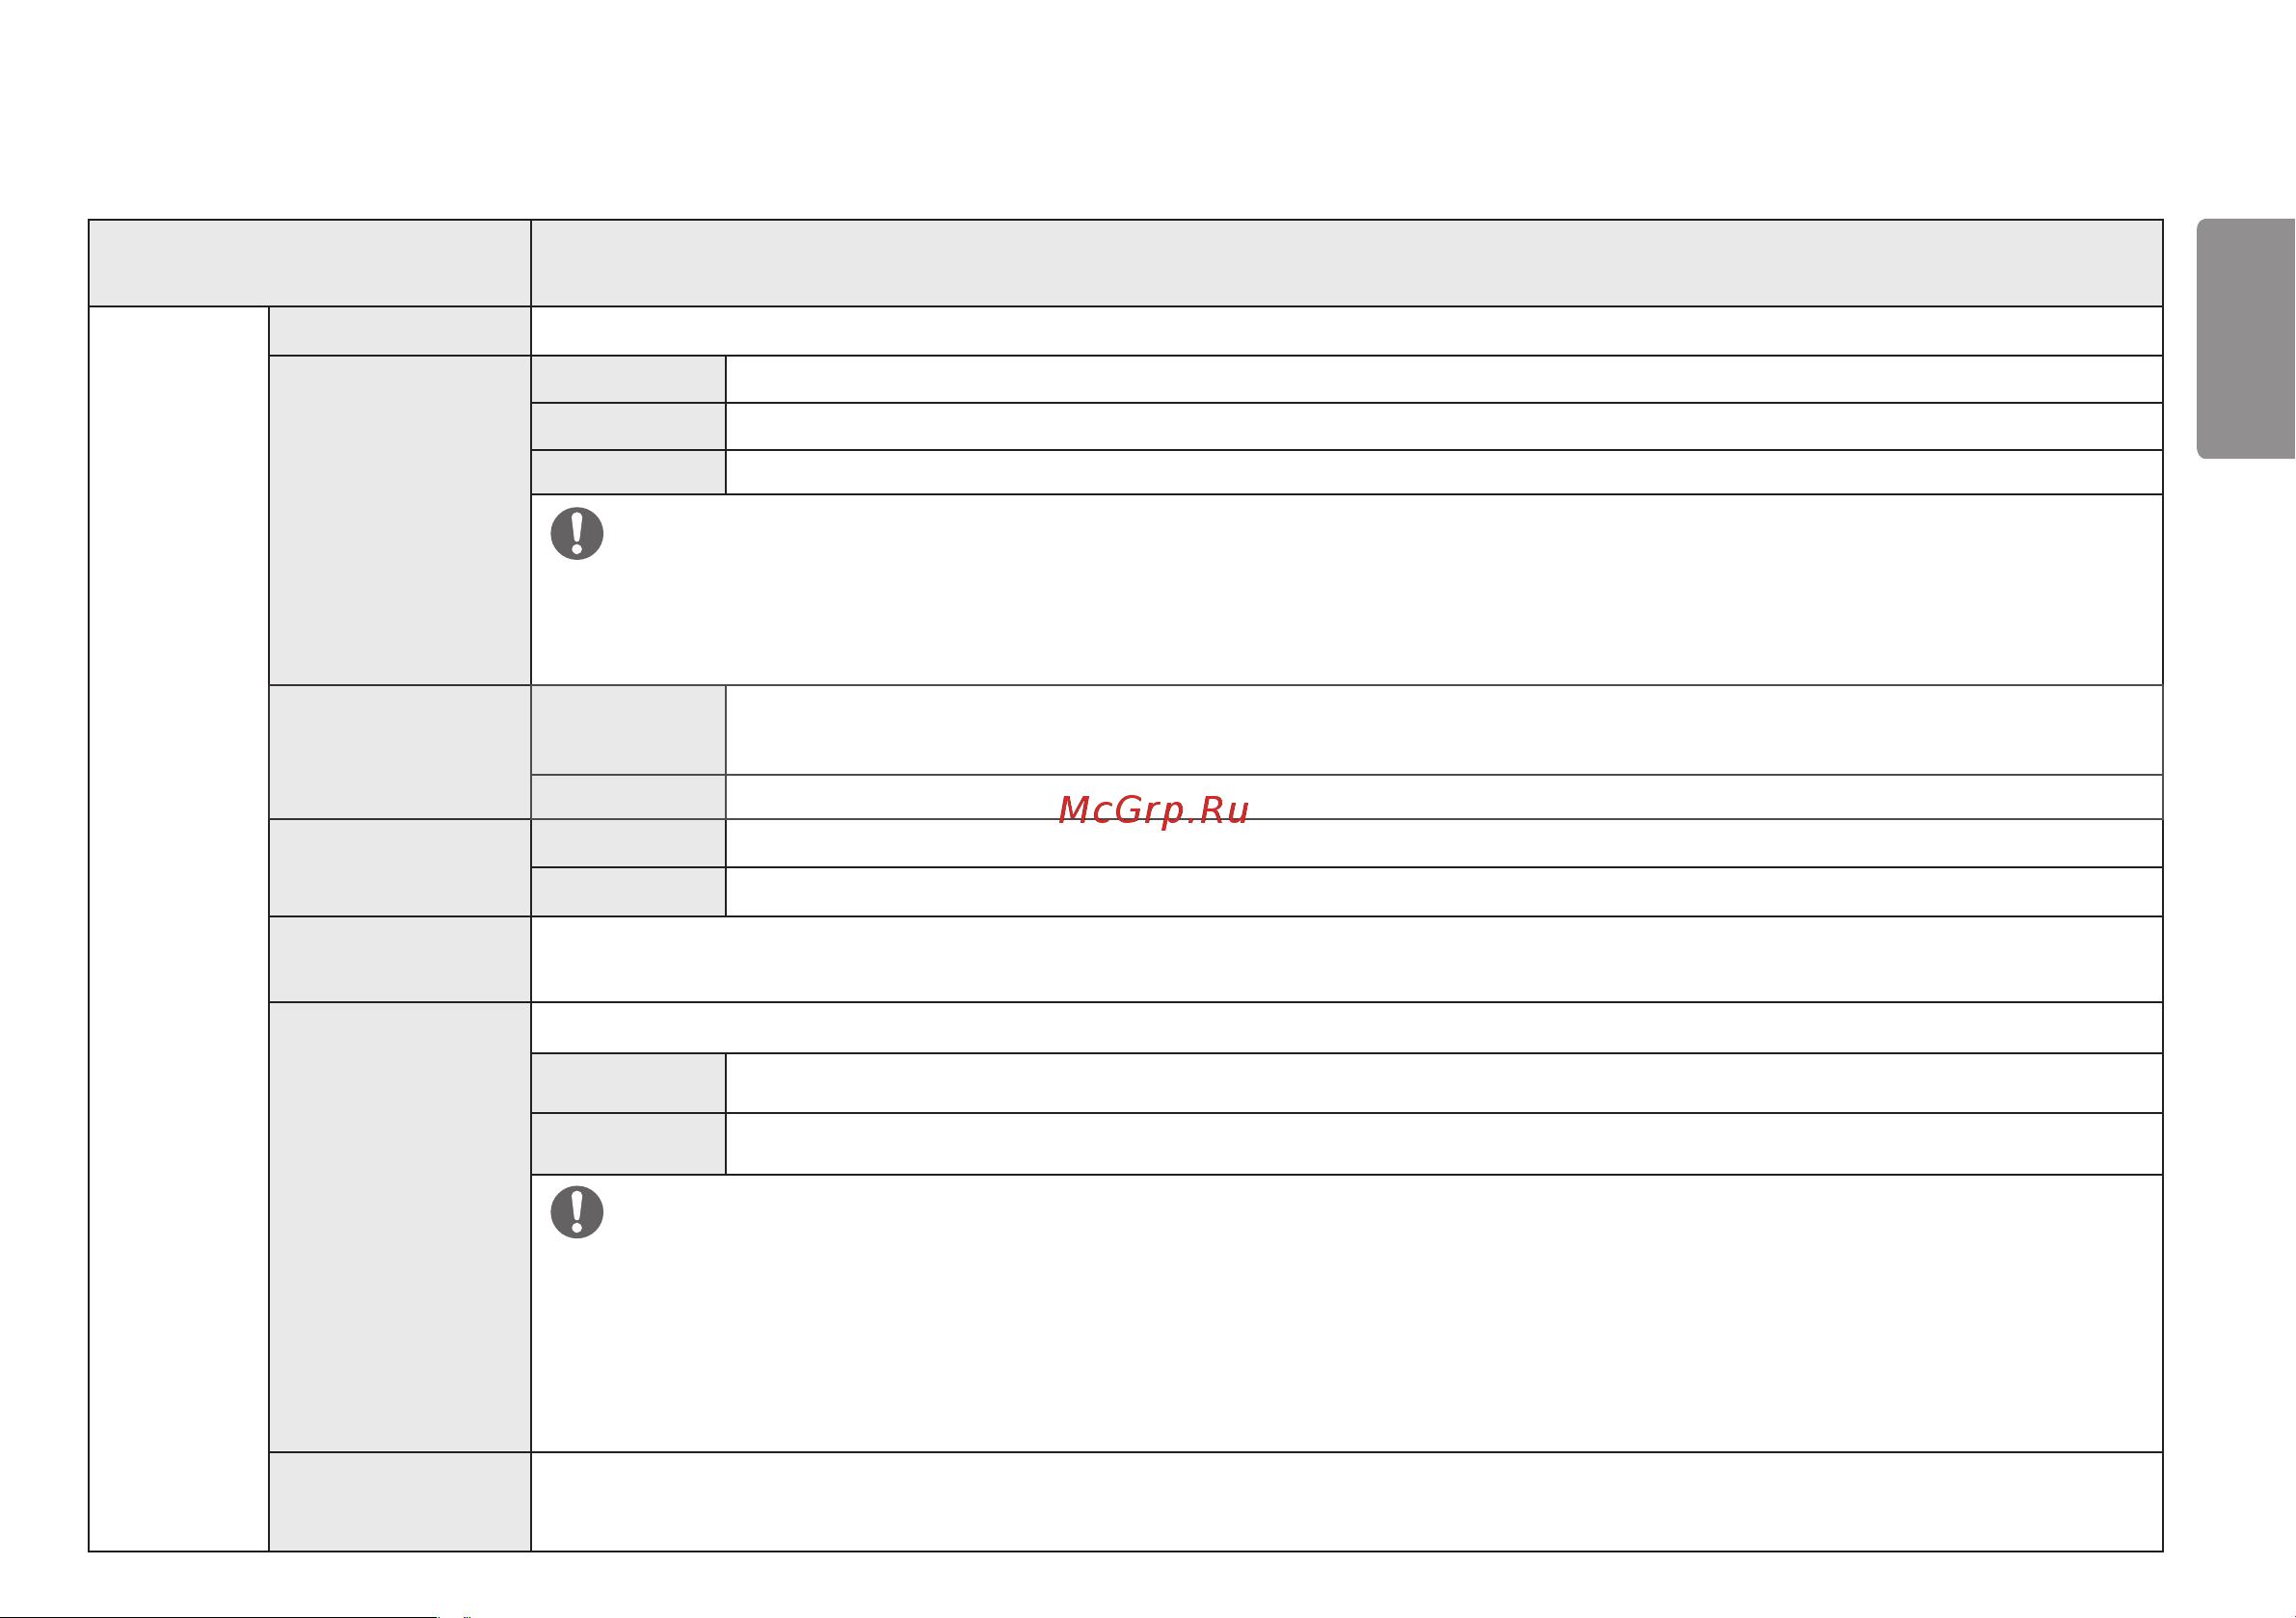This screenshot has width=2296, height=1618.
Task: Click the gray sub-cell immediately above the lower caution icon
Action: point(628,1144)
